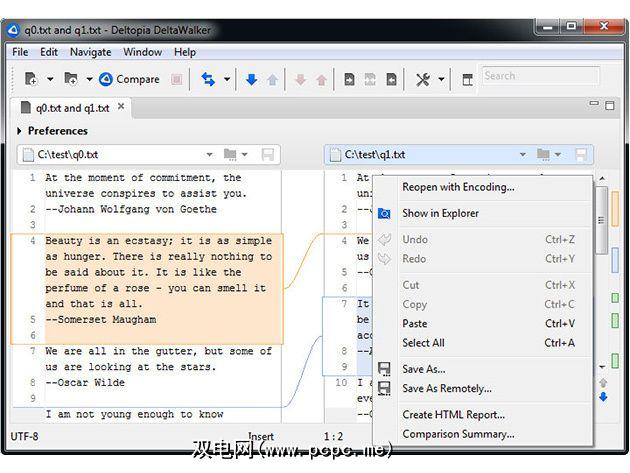Click the Compare button

pos(129,79)
